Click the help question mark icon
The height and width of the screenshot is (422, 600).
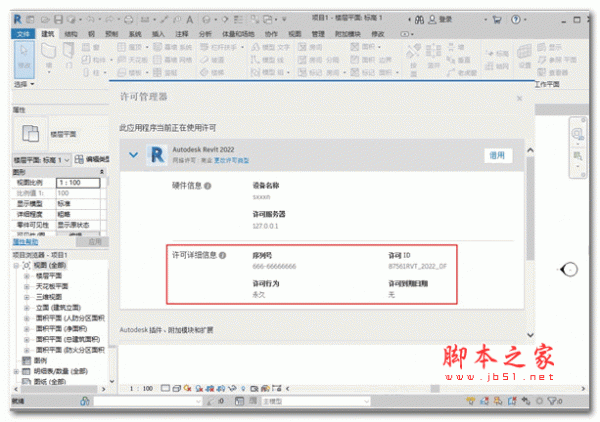click(x=516, y=19)
